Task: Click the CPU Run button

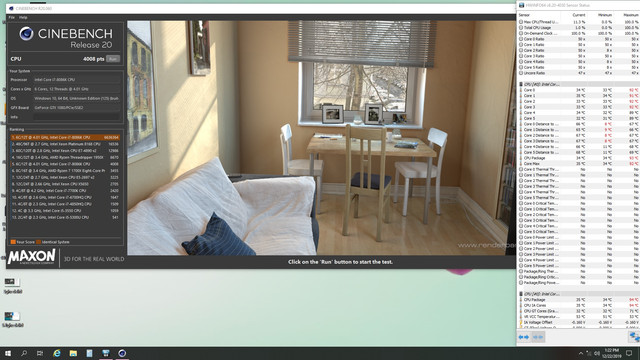Action: (x=113, y=59)
